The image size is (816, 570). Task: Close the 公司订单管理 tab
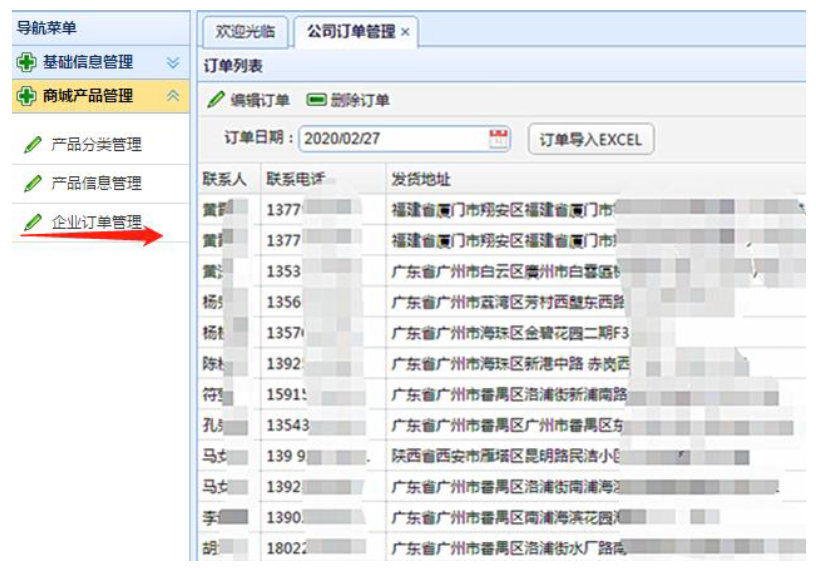[x=405, y=32]
